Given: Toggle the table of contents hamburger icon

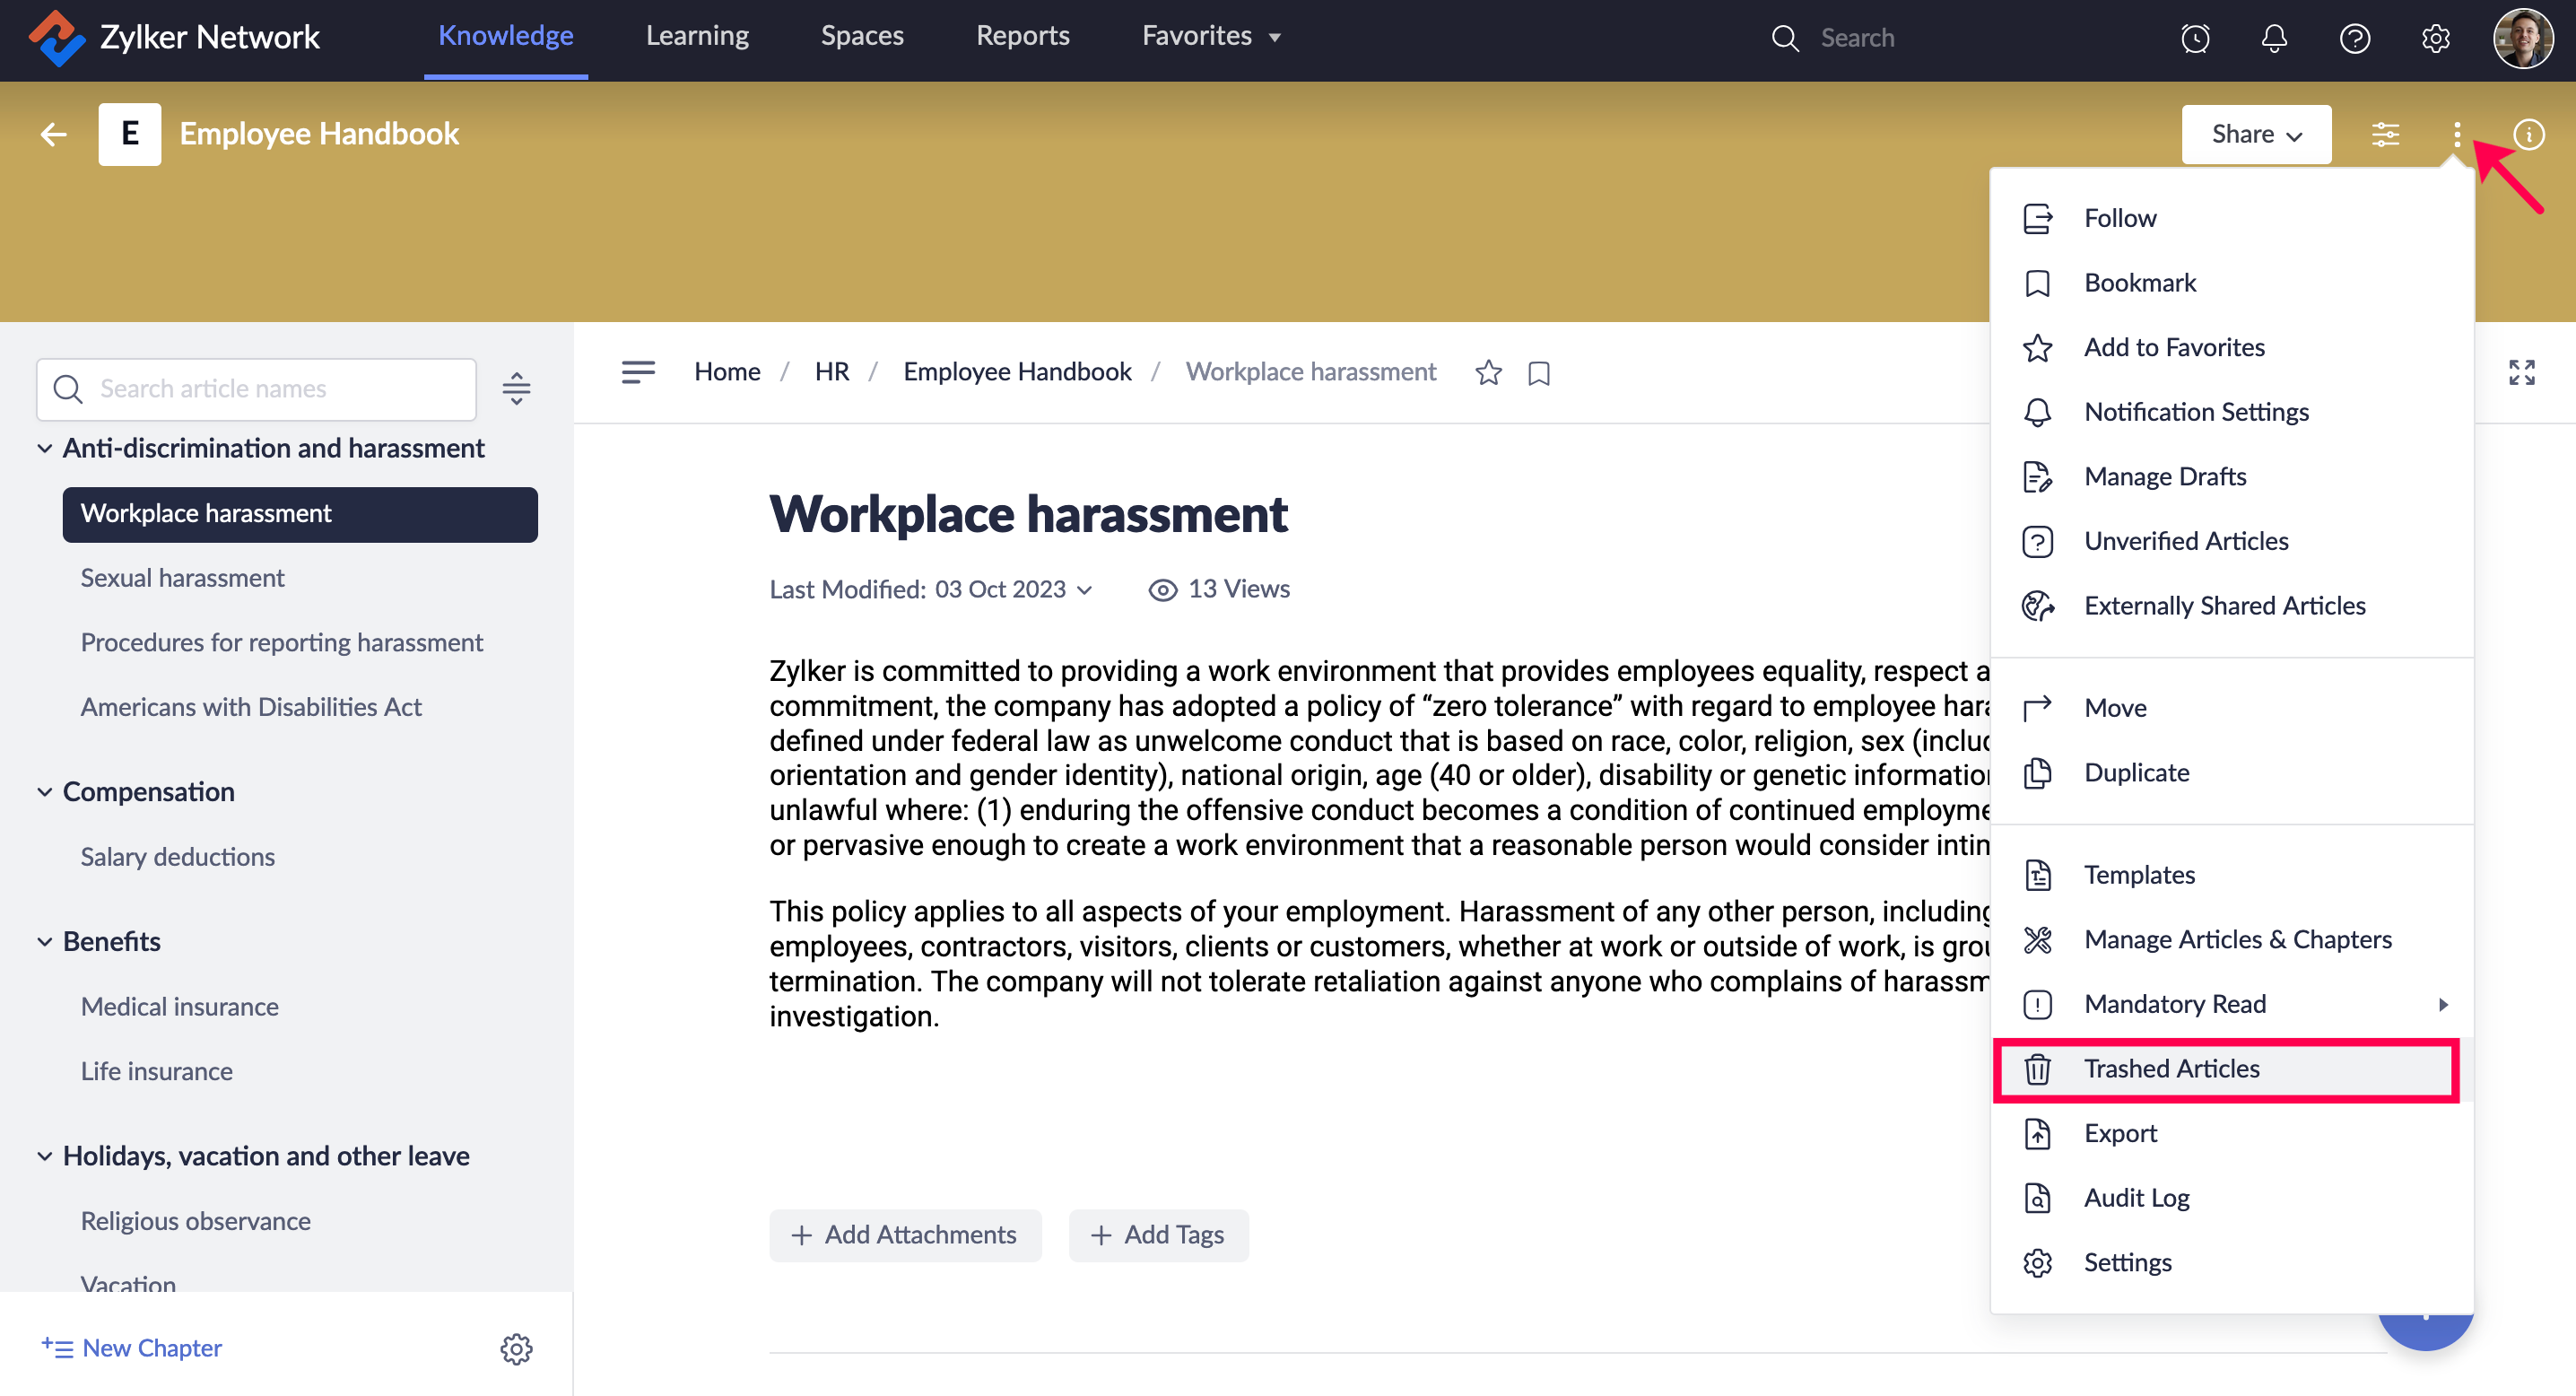Looking at the screenshot, I should click(638, 372).
